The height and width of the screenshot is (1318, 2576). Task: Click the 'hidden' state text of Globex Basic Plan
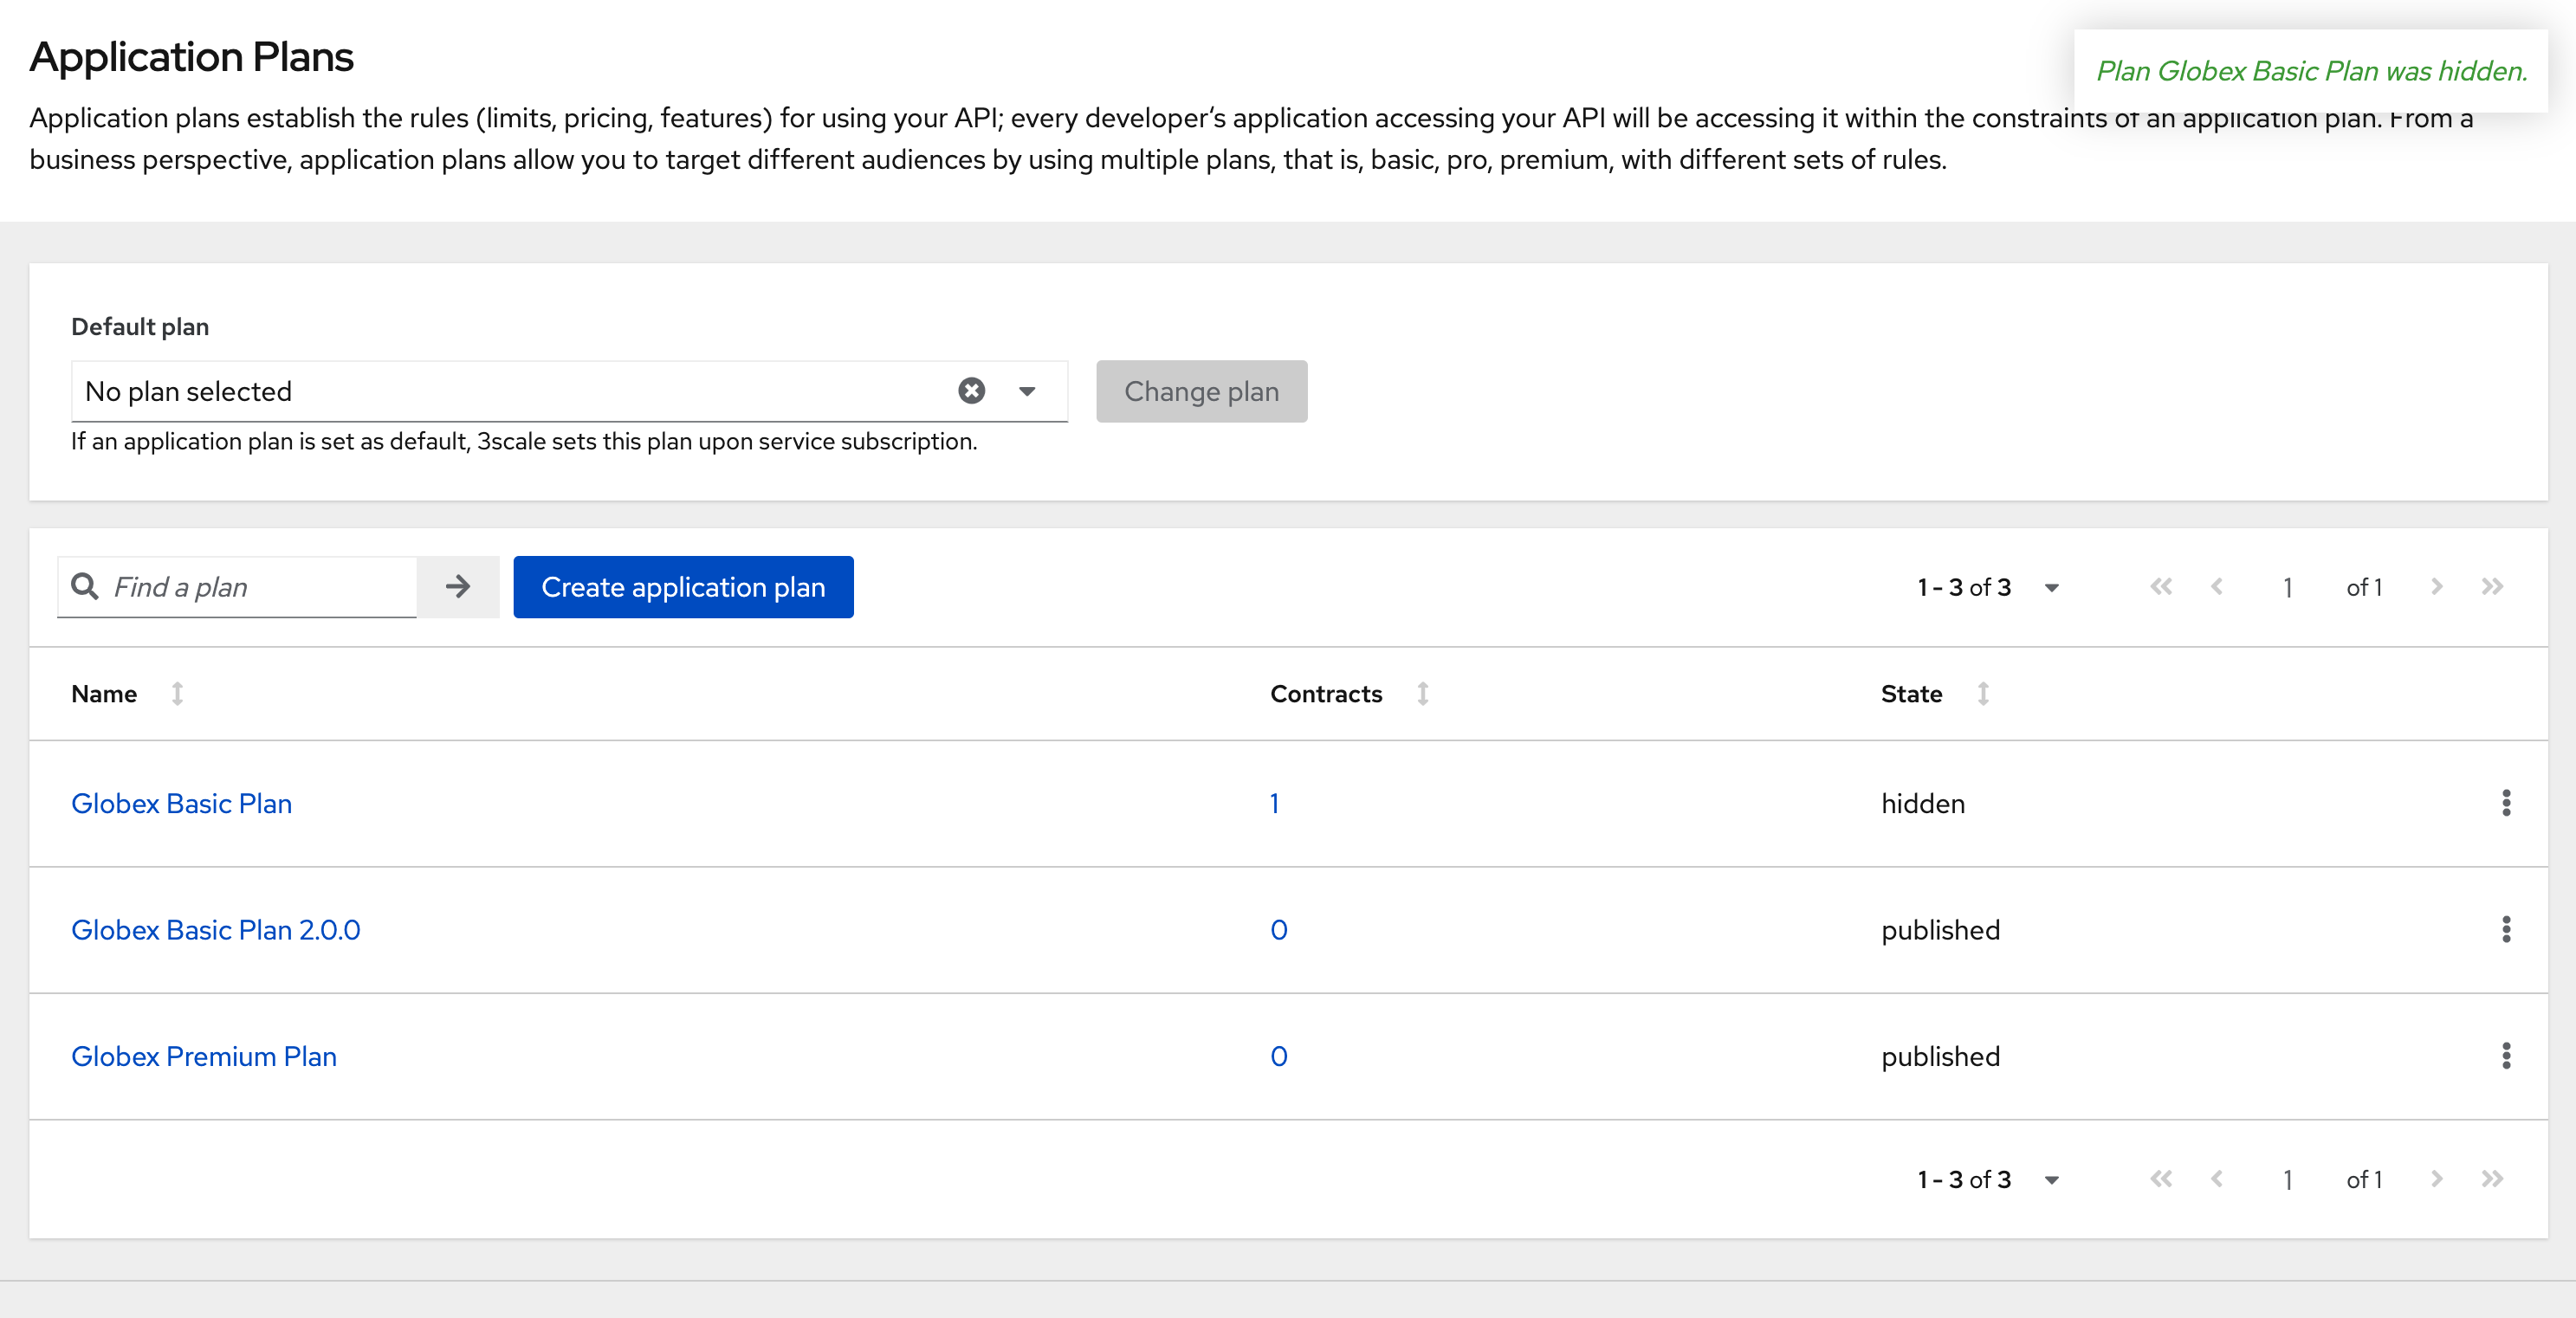click(1922, 803)
